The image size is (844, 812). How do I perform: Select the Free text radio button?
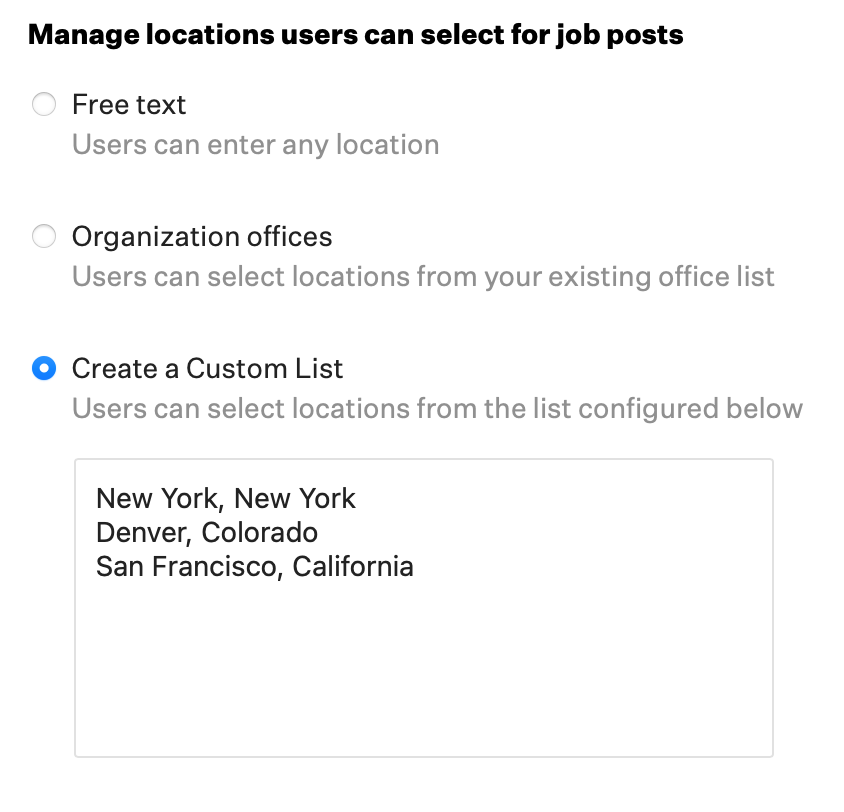pyautogui.click(x=44, y=105)
